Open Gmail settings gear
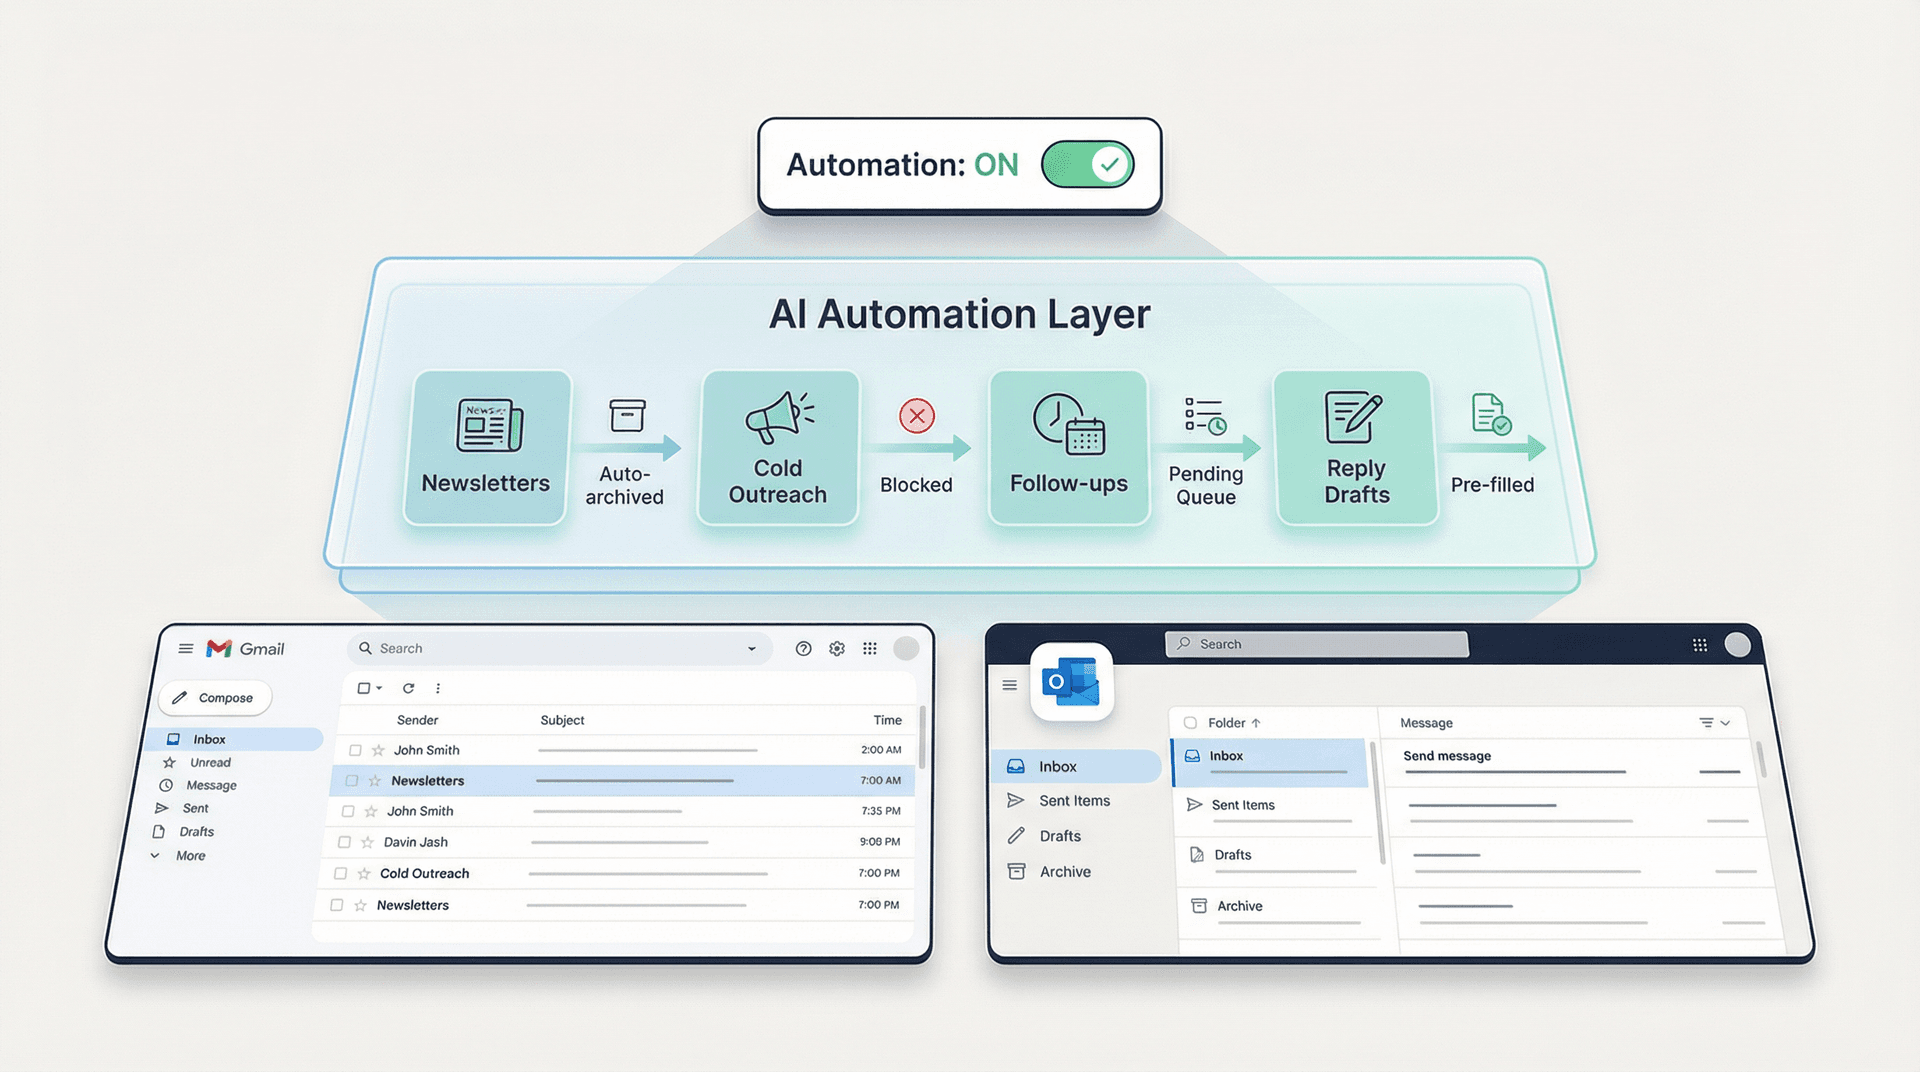The width and height of the screenshot is (1920, 1072). pos(836,648)
